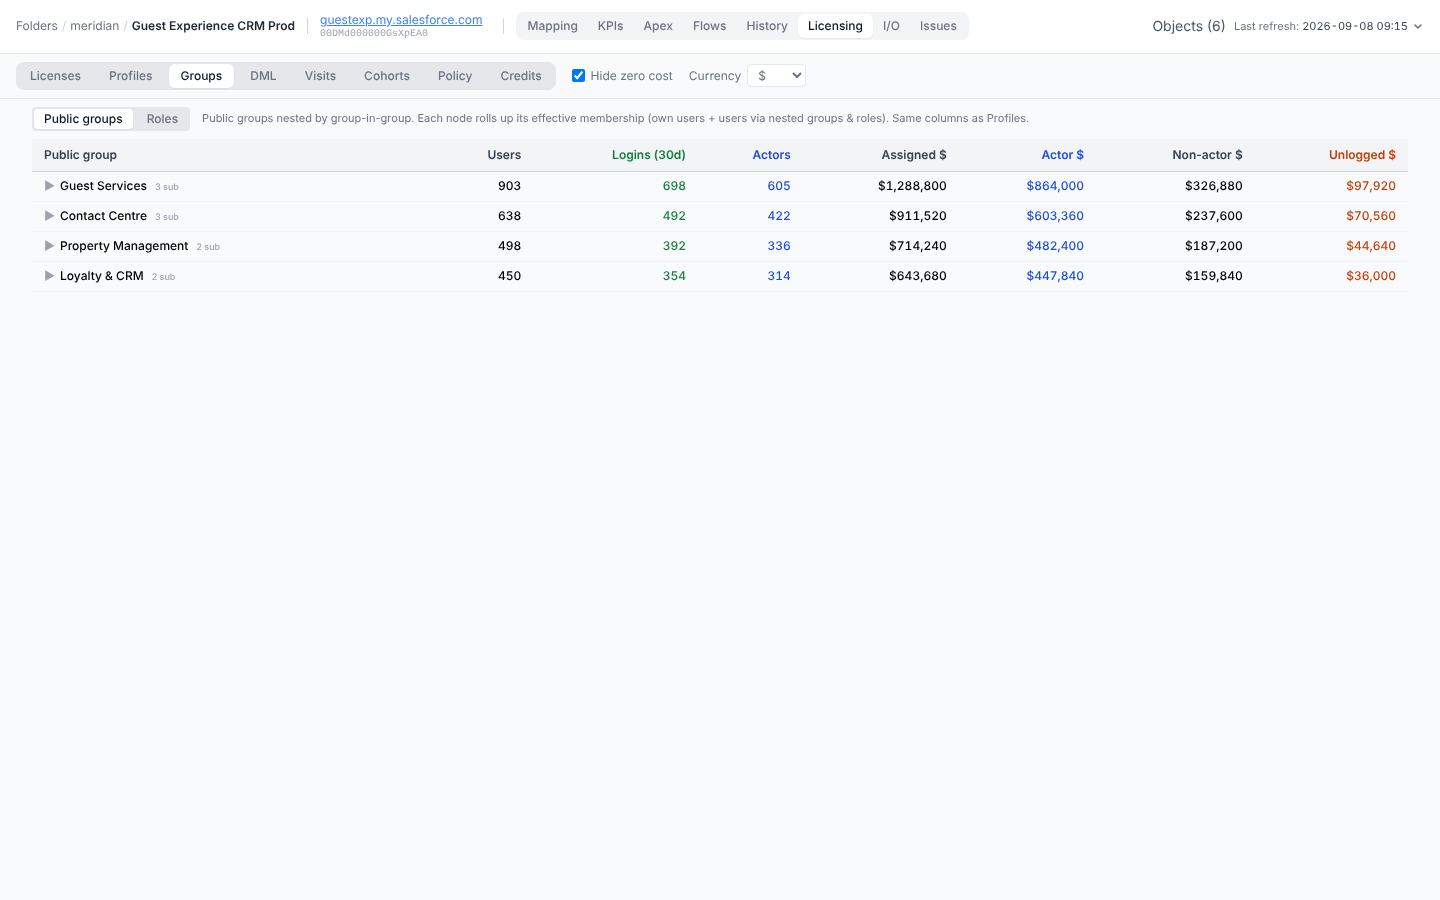Go to the Cohorts sub-tab
Screen dimensions: 1440x900
387,76
